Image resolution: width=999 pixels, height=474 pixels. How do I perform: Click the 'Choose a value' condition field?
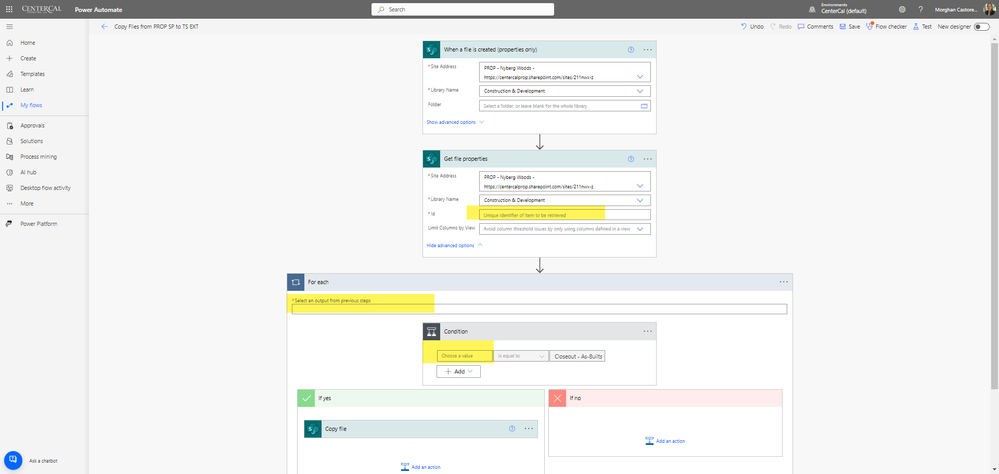(464, 356)
